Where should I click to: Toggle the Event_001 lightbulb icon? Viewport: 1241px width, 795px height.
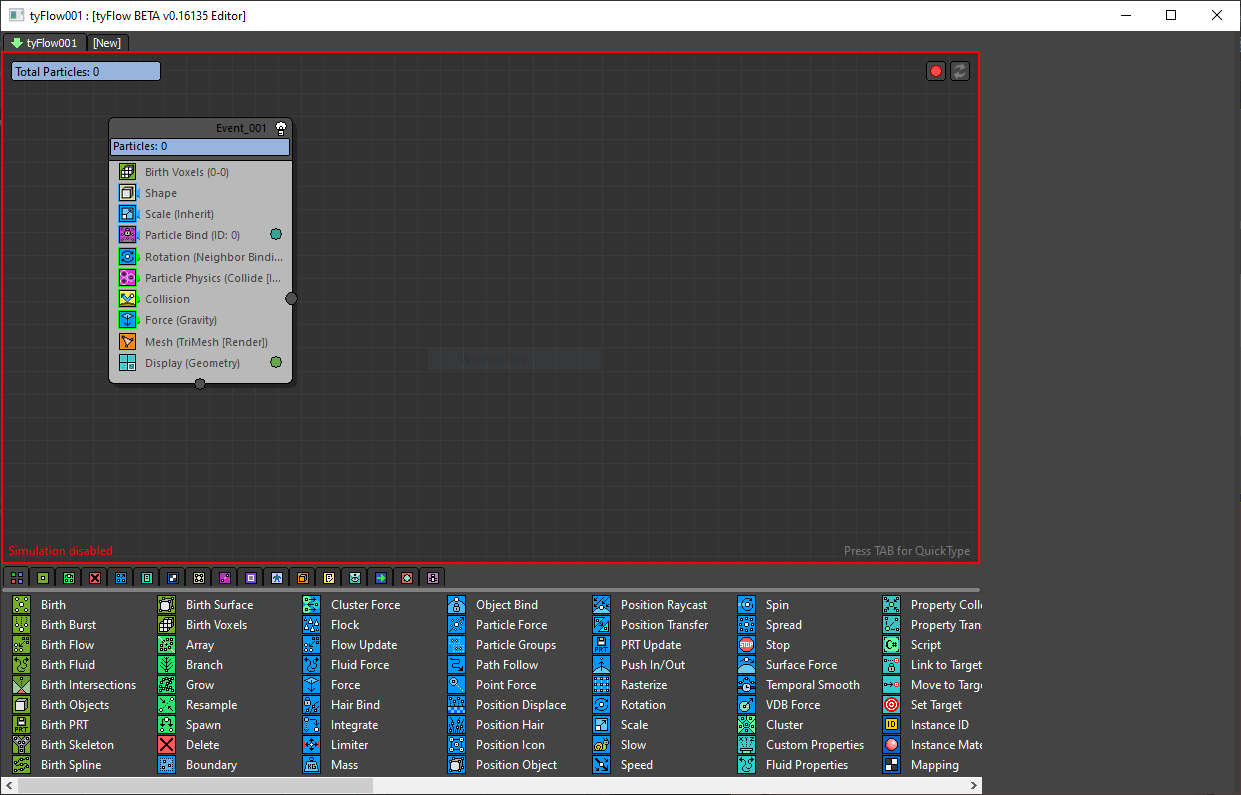[281, 128]
